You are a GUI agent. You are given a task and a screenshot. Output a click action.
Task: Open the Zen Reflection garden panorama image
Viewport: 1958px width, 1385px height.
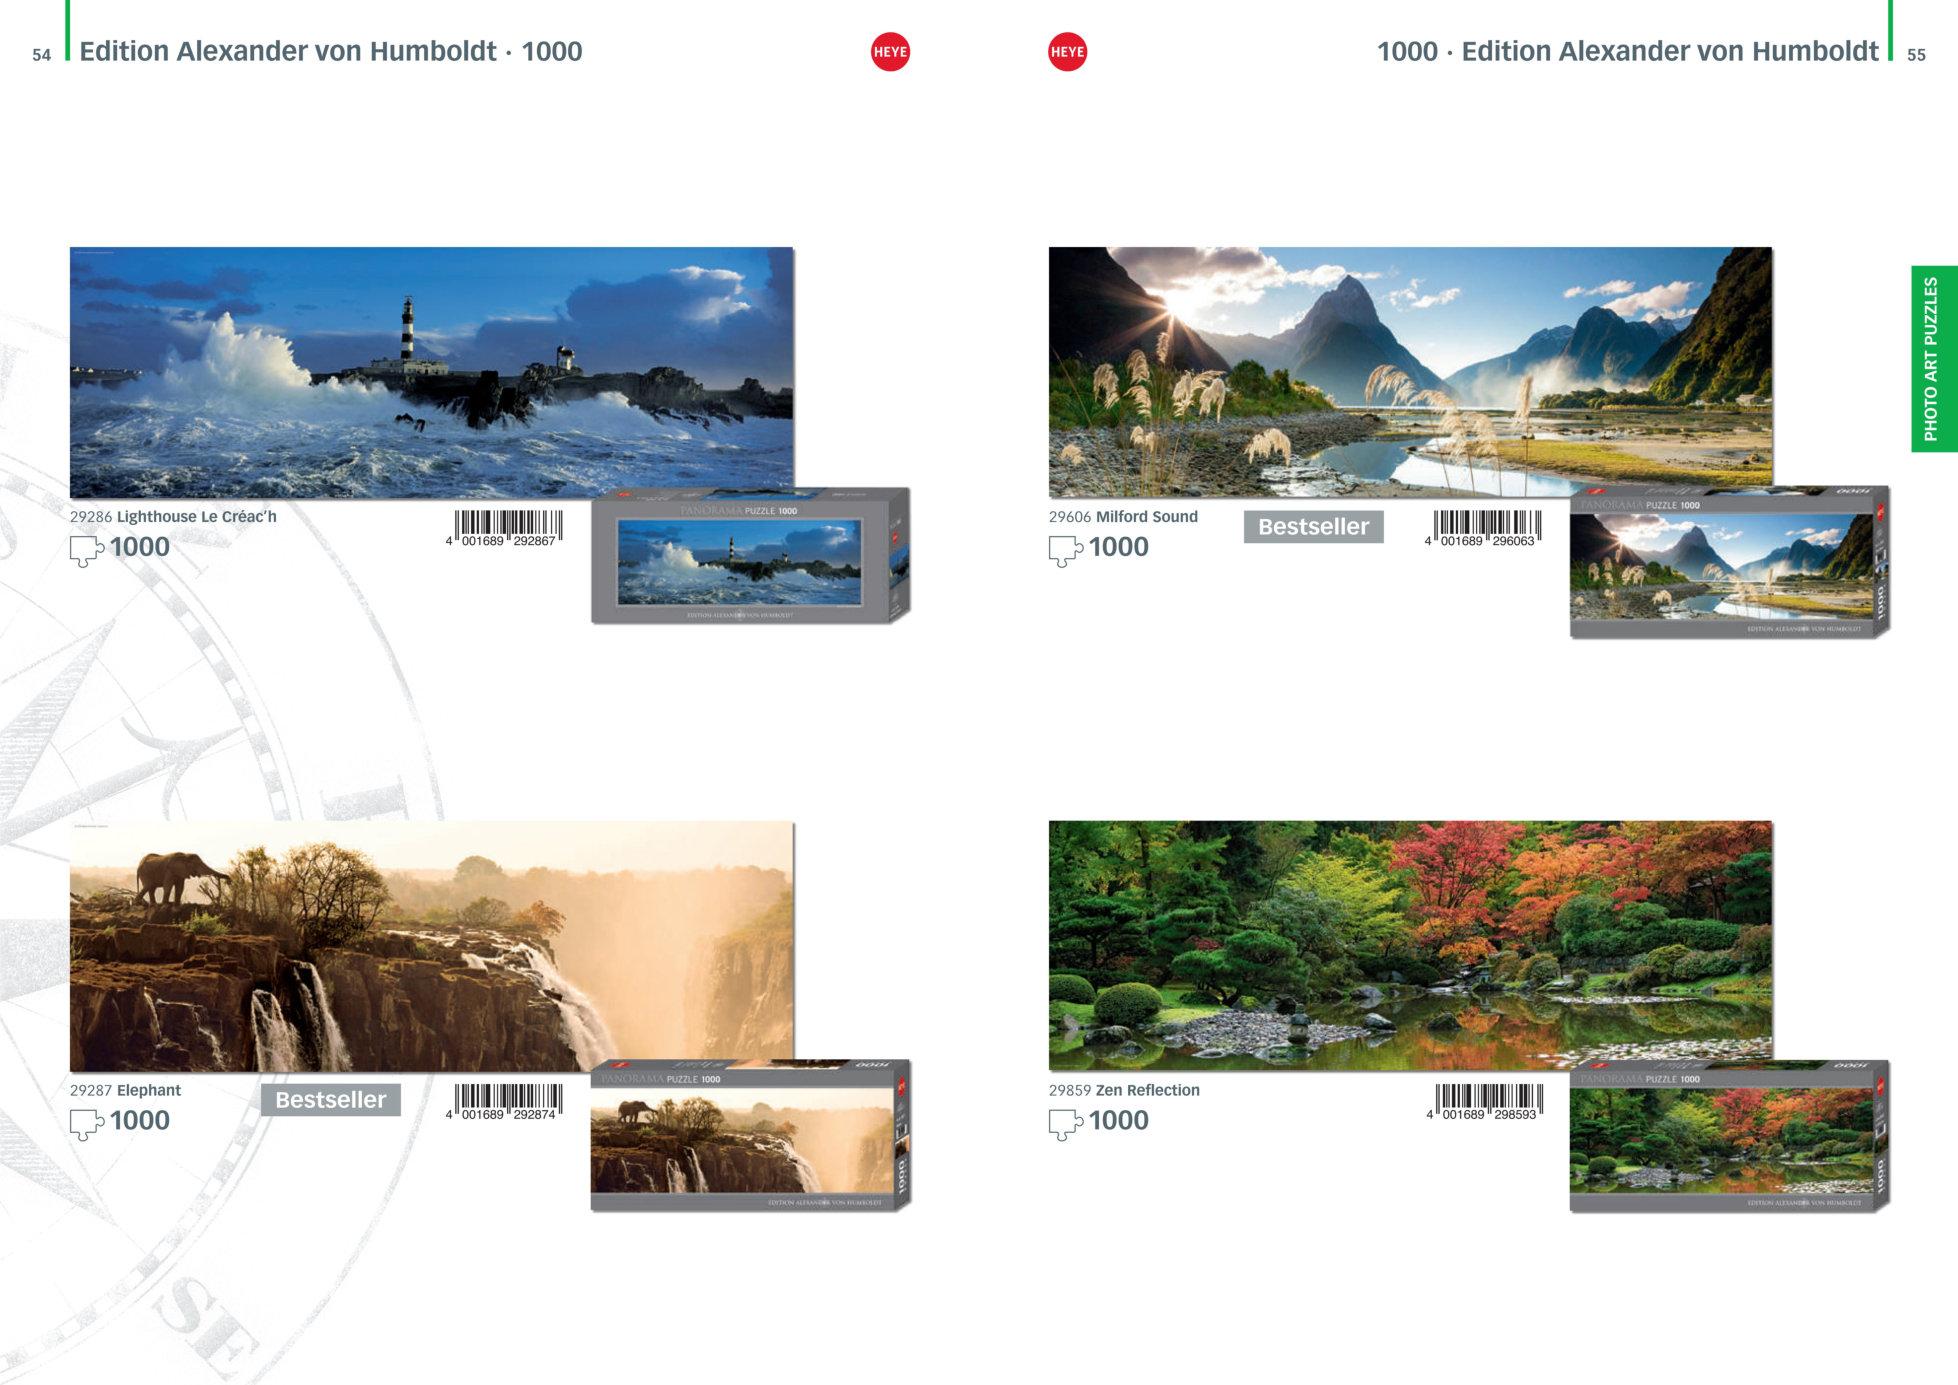tap(1409, 945)
